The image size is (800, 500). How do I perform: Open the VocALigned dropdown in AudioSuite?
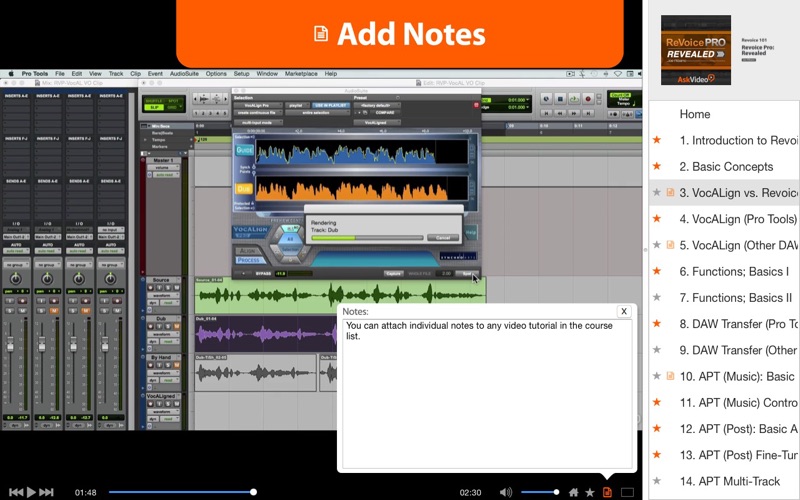(x=377, y=122)
